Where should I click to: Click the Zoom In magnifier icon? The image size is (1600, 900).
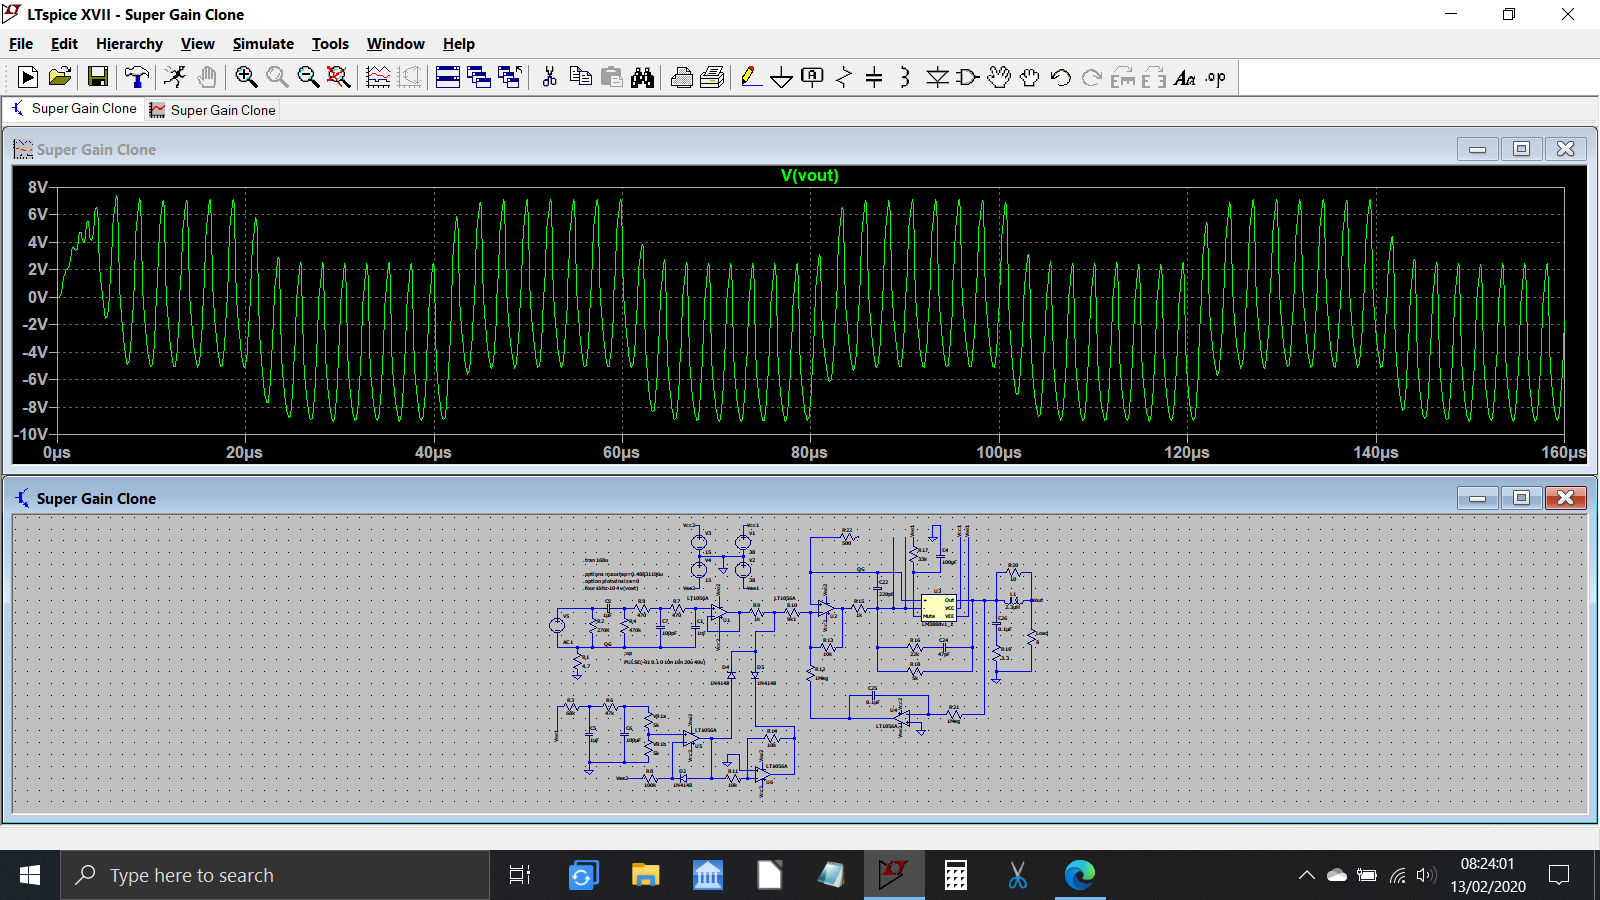pyautogui.click(x=246, y=77)
